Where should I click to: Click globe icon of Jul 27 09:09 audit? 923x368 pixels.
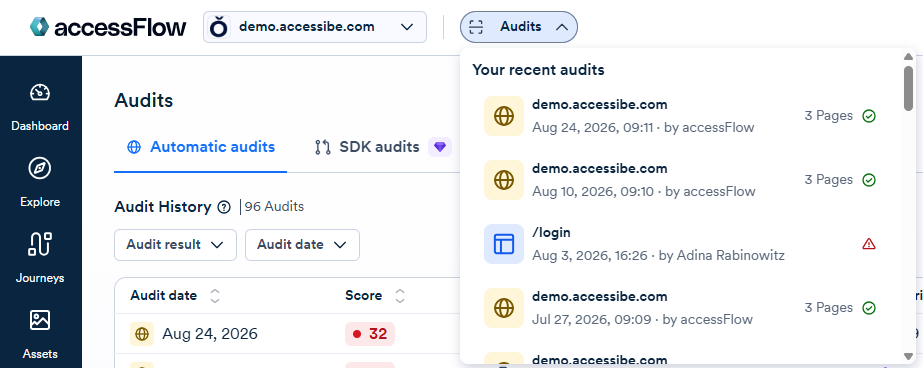pos(504,307)
